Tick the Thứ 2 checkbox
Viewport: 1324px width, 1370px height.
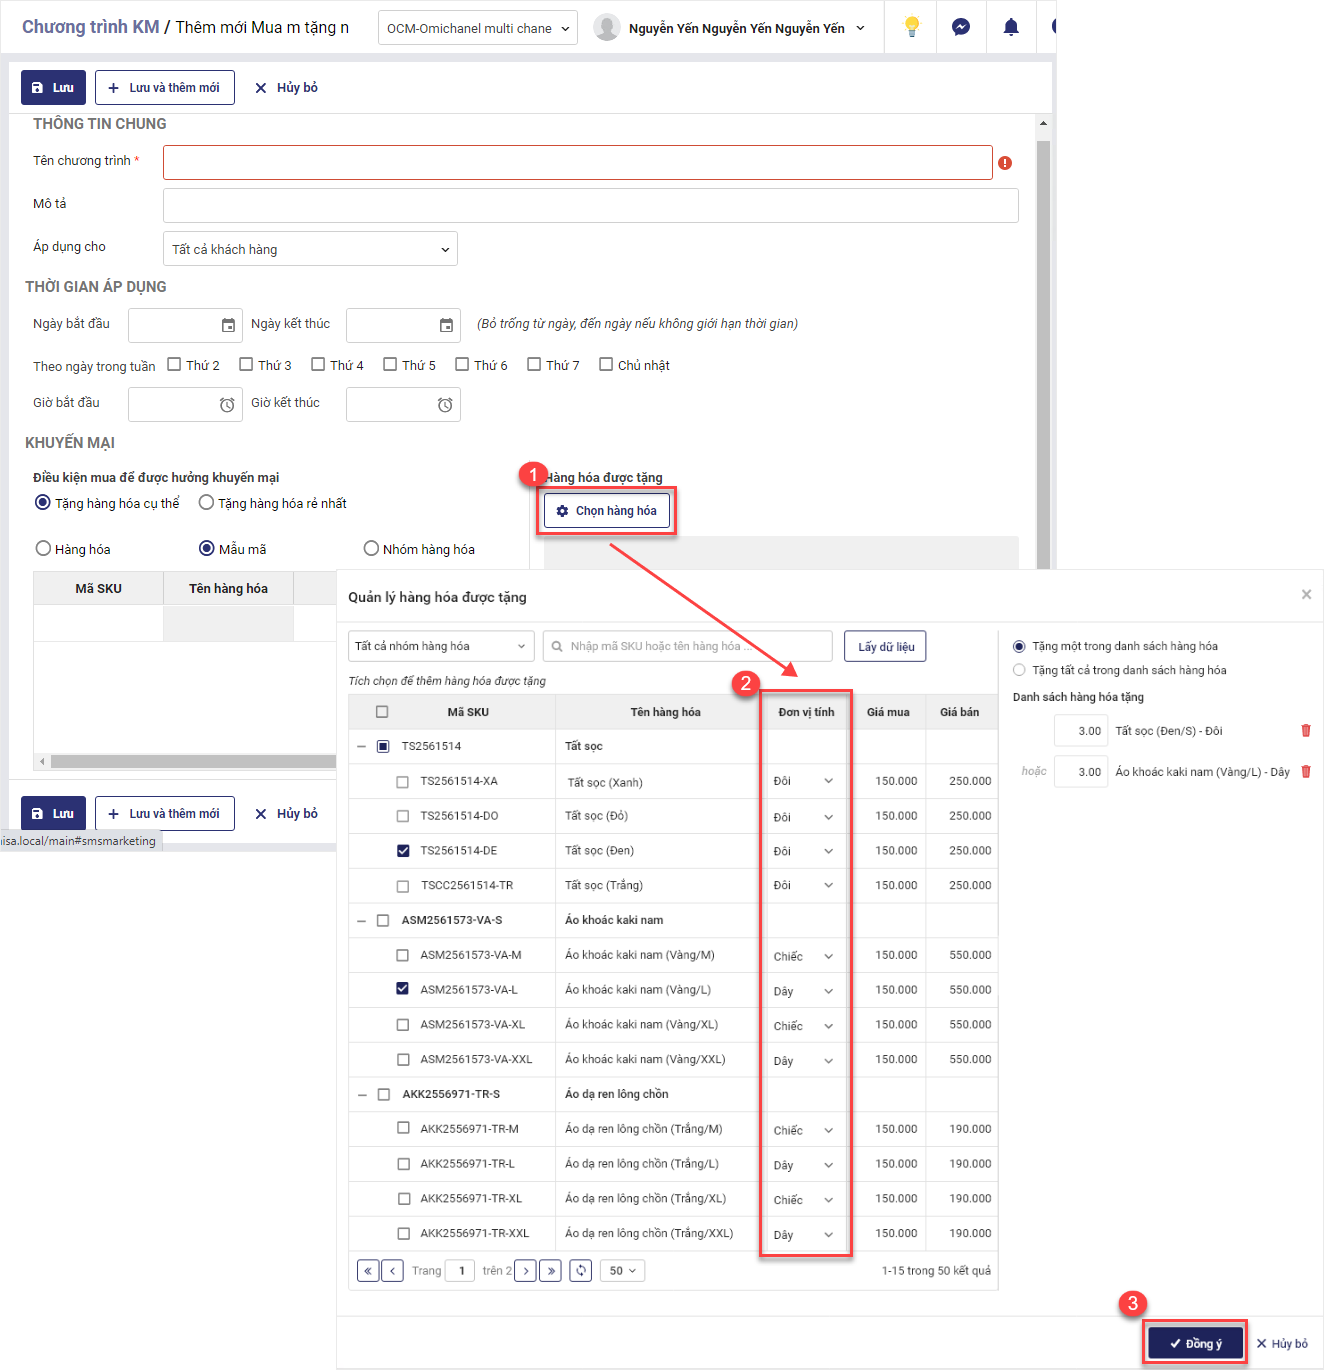tap(174, 364)
